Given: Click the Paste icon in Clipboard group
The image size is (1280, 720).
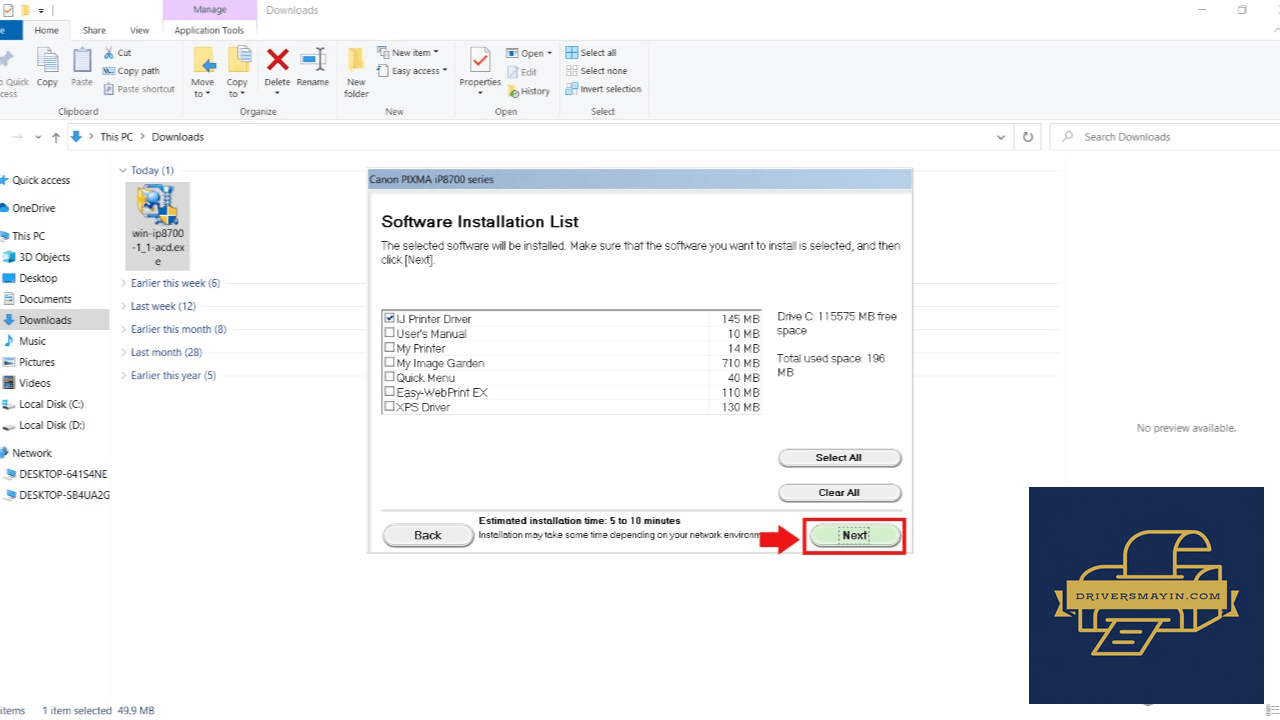Looking at the screenshot, I should click(x=82, y=68).
